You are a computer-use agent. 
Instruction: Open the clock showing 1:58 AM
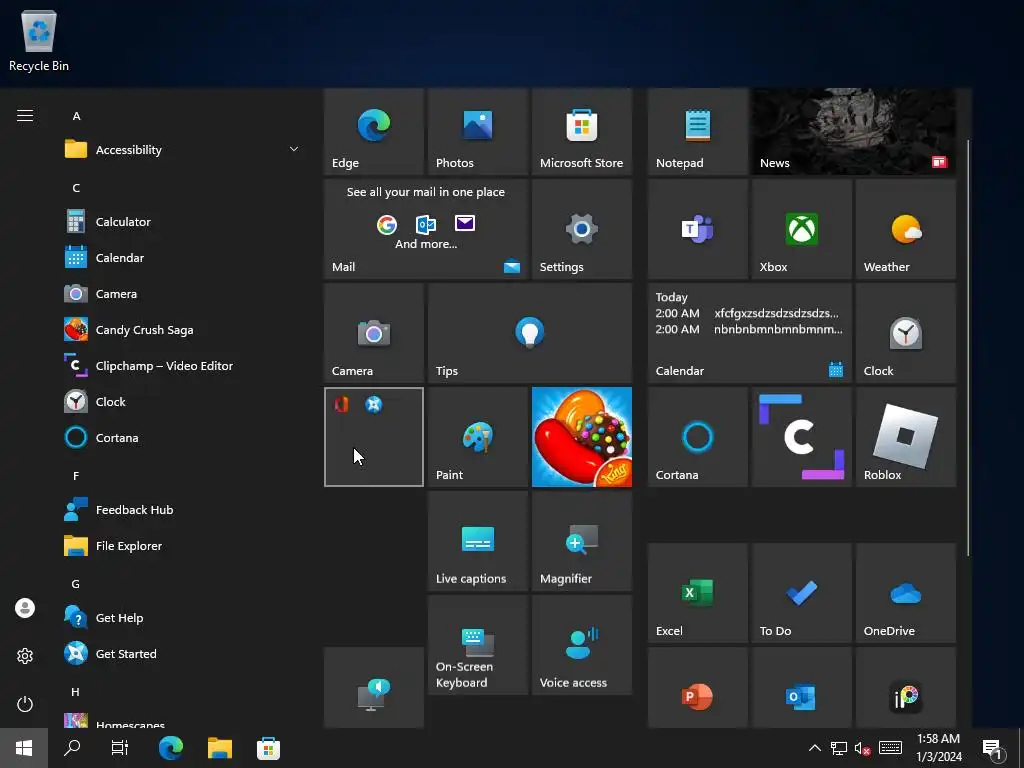(x=938, y=748)
